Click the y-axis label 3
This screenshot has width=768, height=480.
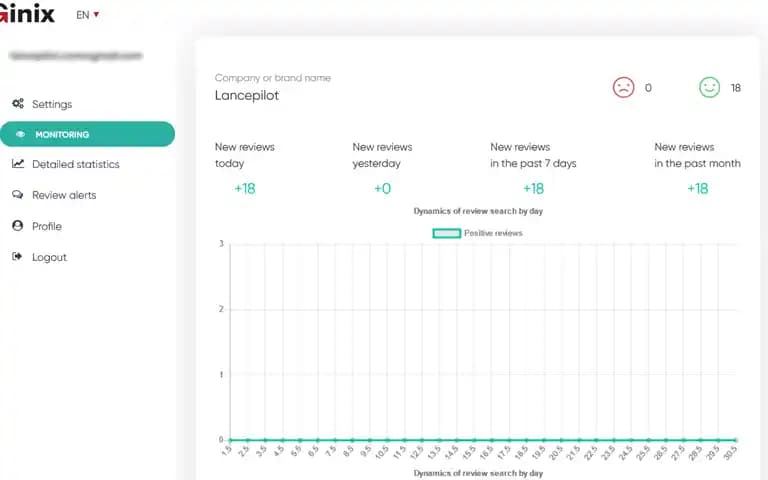coord(221,243)
